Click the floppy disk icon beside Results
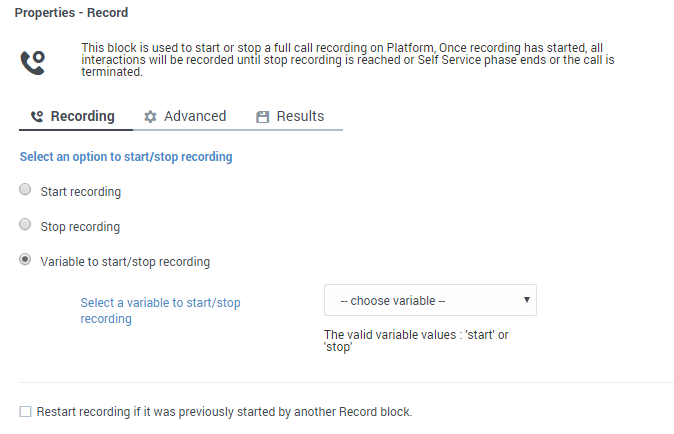 tap(263, 117)
